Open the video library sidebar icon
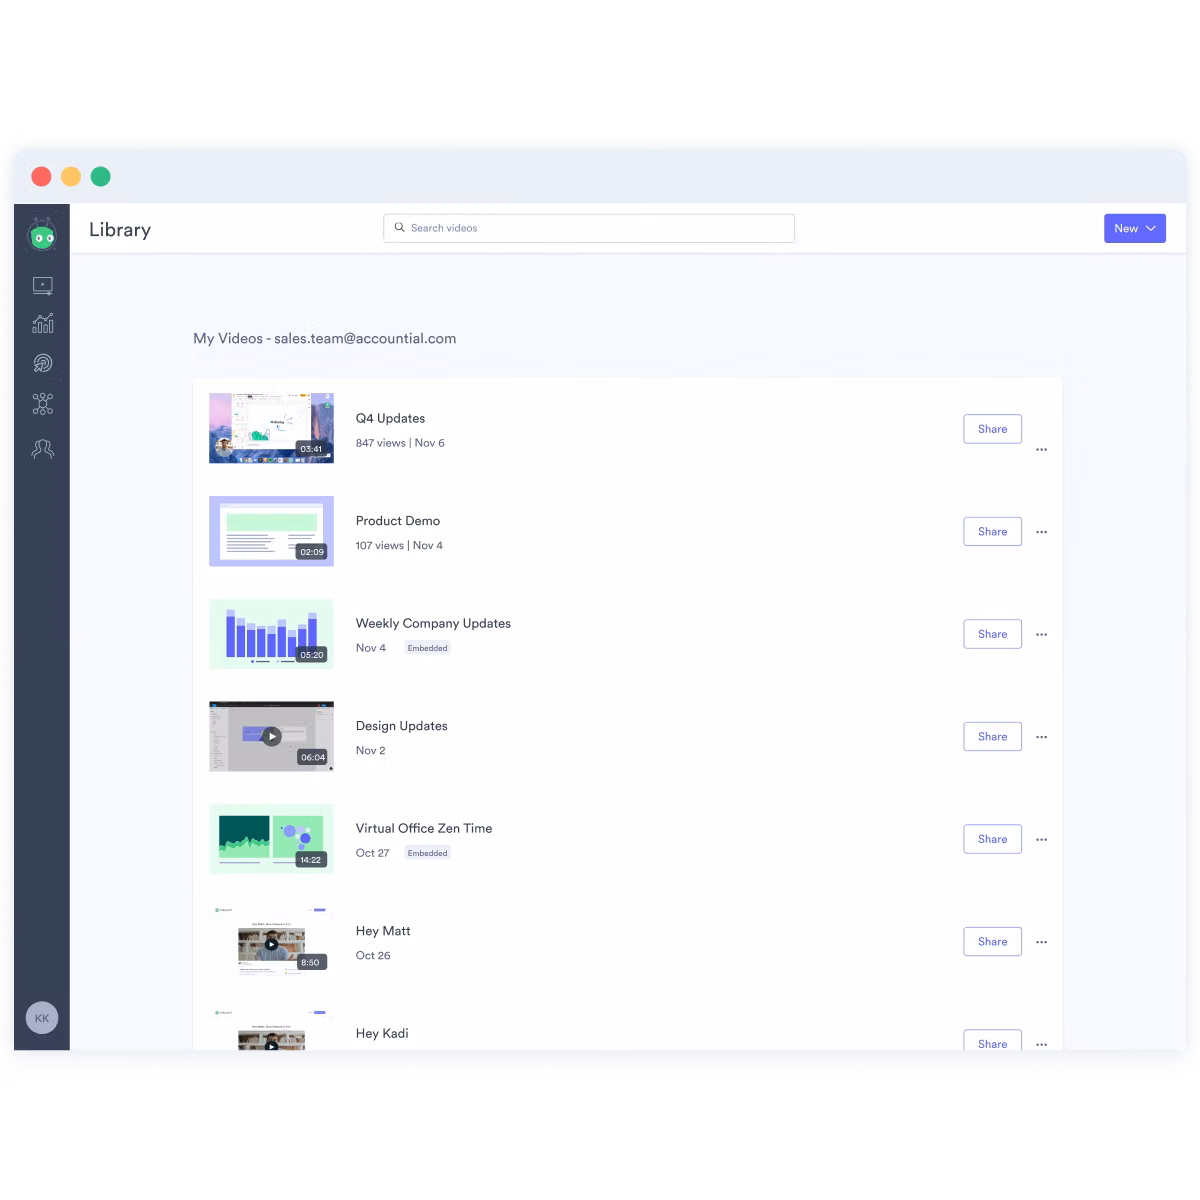This screenshot has width=1200, height=1200. pyautogui.click(x=42, y=286)
